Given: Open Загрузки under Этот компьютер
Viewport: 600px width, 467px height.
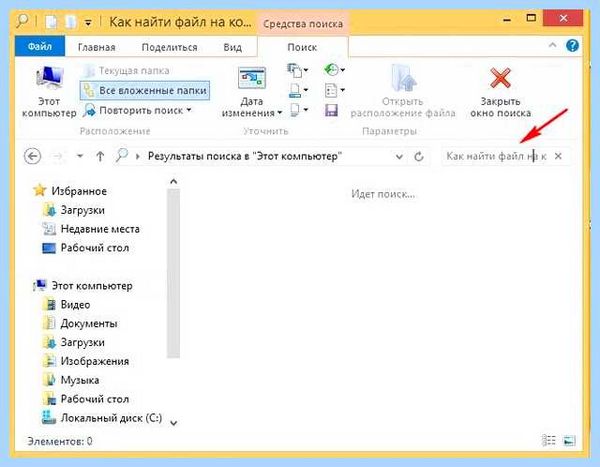Looking at the screenshot, I should click(x=74, y=342).
